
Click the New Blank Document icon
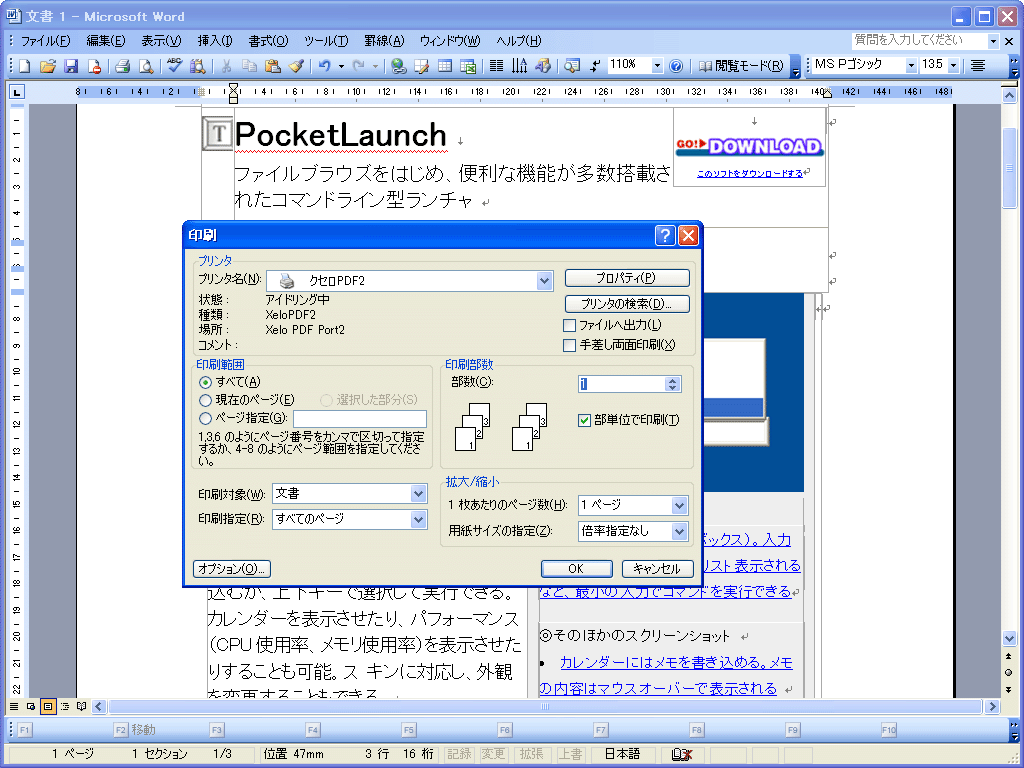coord(25,66)
